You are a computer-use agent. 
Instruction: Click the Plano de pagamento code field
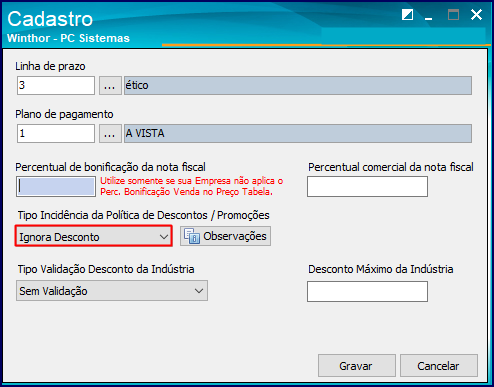pos(56,133)
